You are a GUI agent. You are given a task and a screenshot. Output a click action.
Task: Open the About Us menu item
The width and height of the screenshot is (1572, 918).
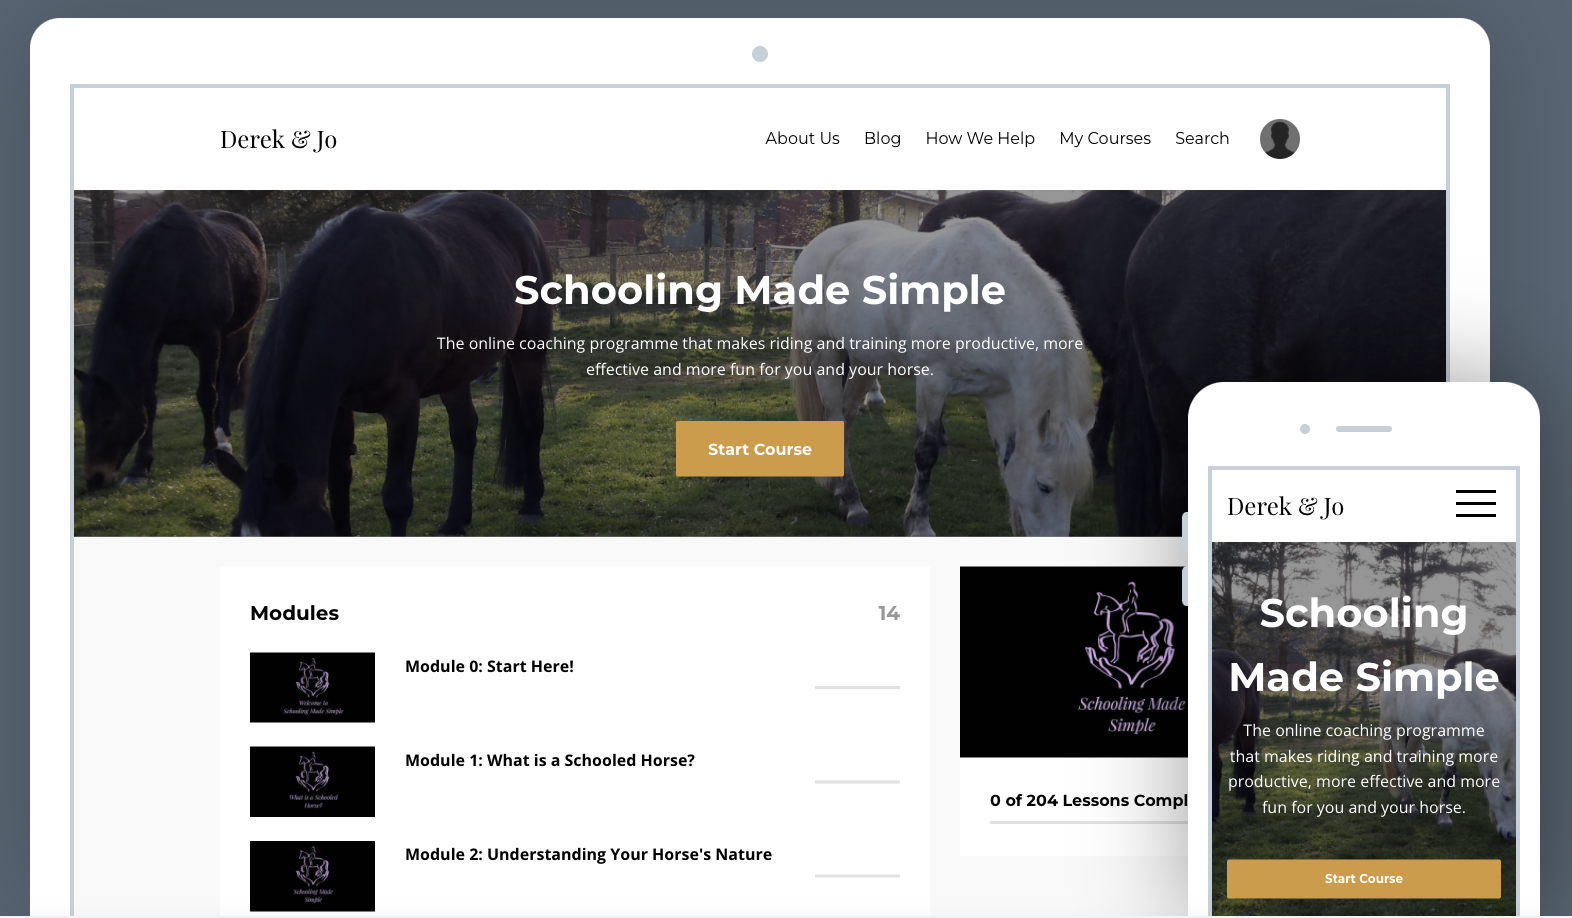point(802,138)
